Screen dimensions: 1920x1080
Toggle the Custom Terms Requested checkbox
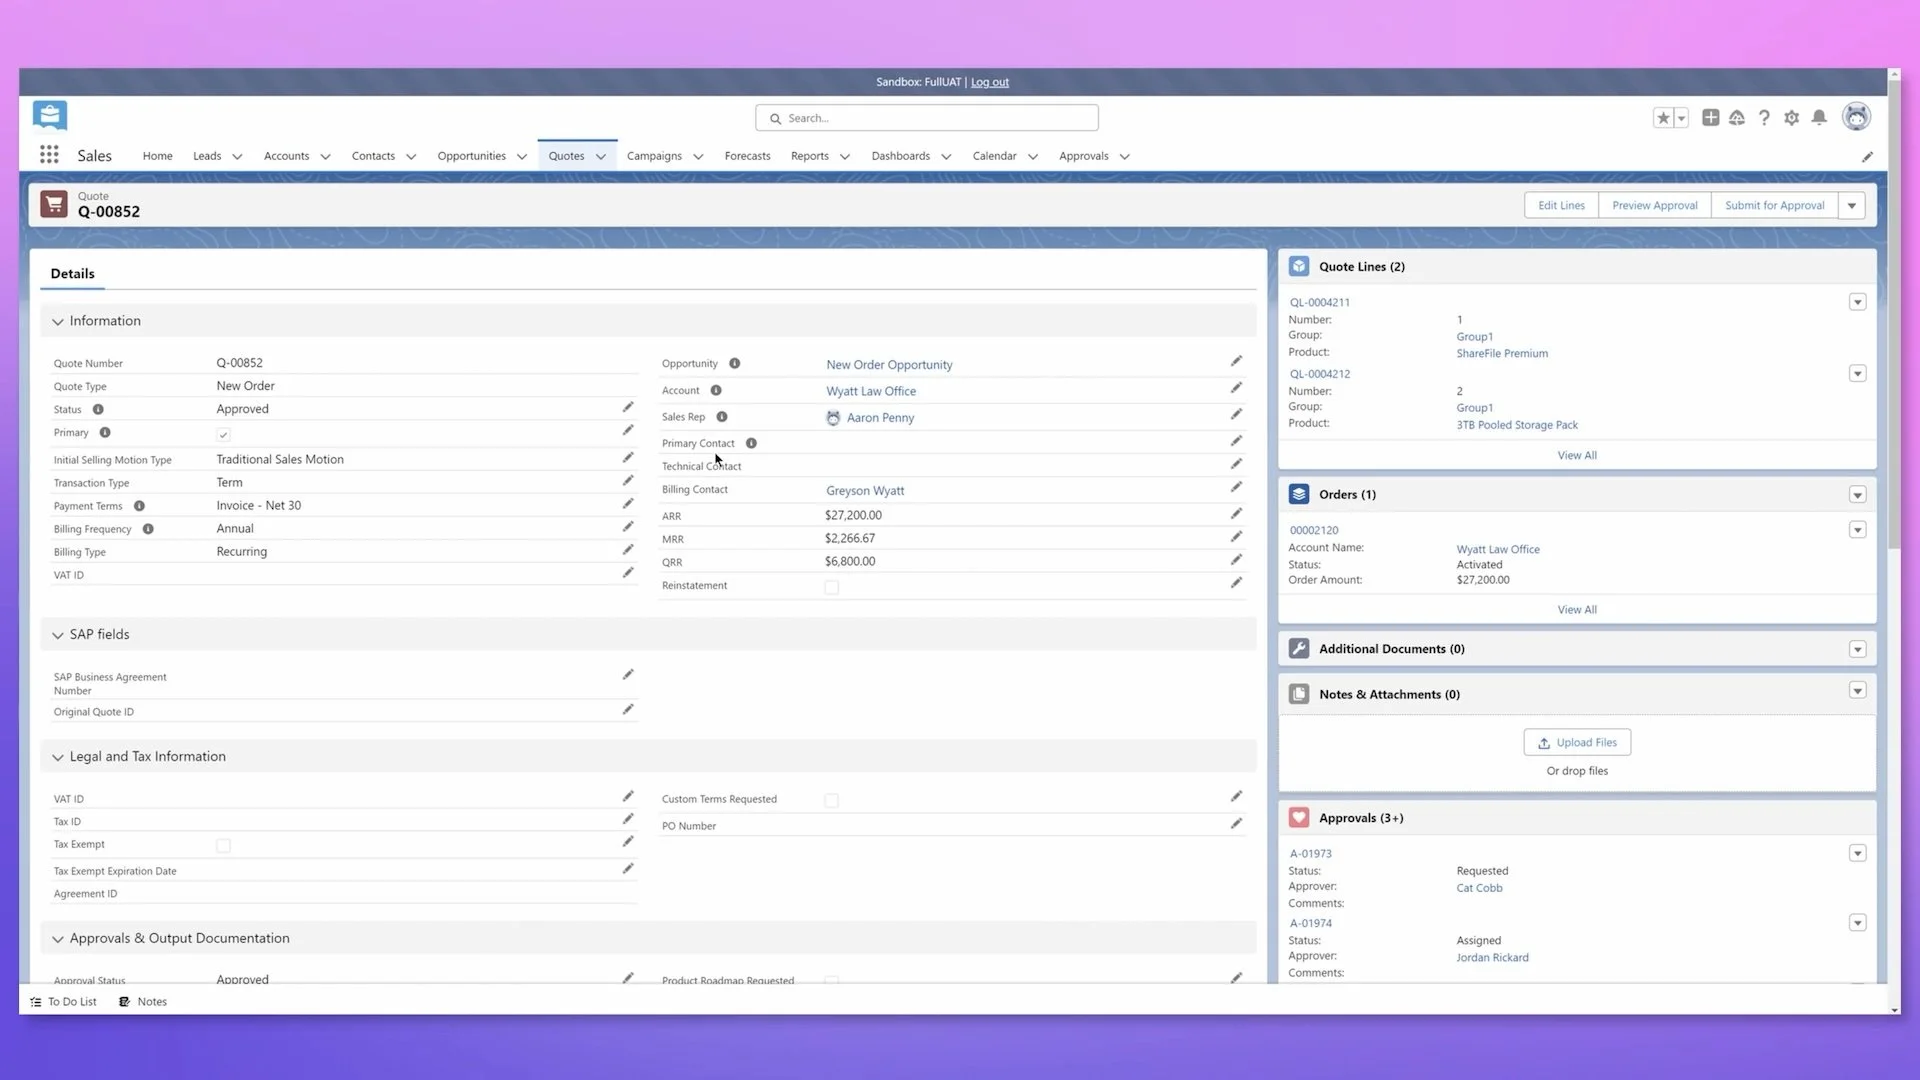pos(832,800)
